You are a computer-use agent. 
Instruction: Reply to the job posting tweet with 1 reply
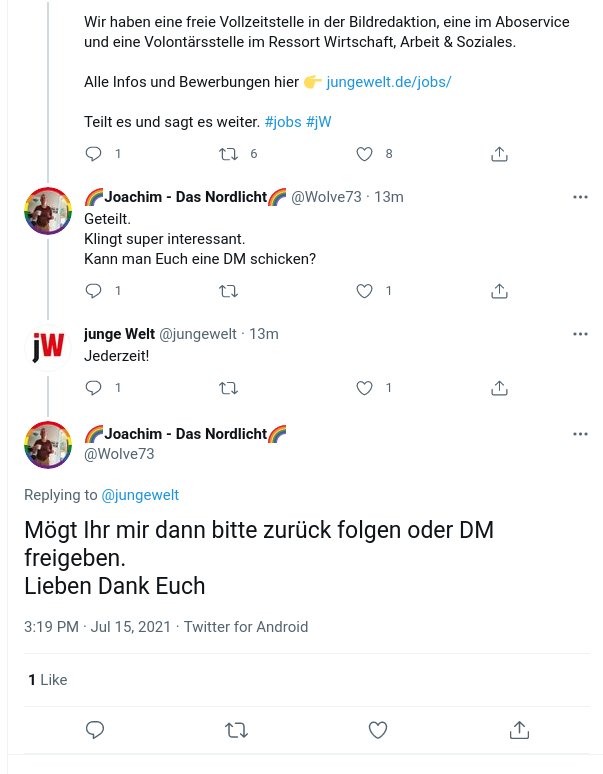[94, 154]
